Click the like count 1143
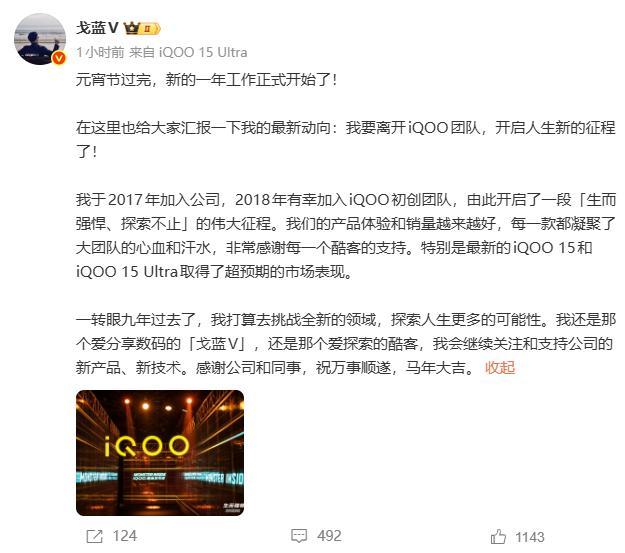 click(x=530, y=537)
